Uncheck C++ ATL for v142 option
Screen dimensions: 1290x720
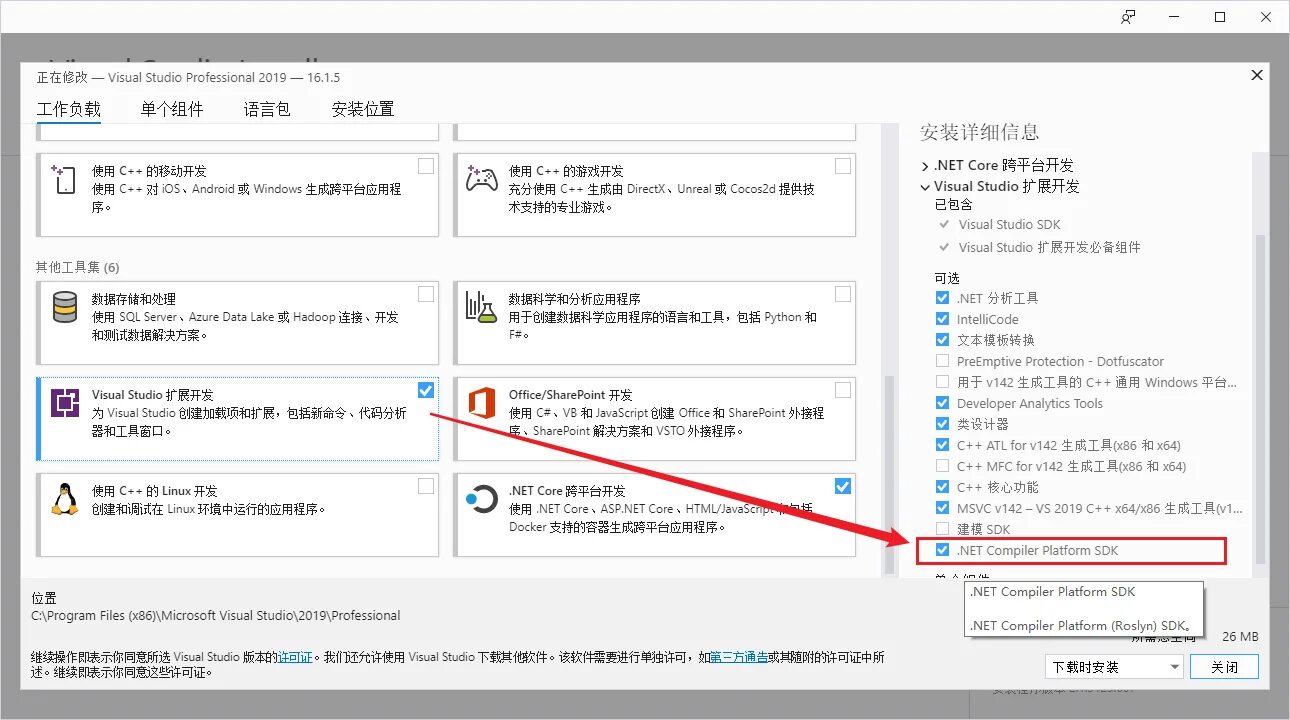coord(942,445)
